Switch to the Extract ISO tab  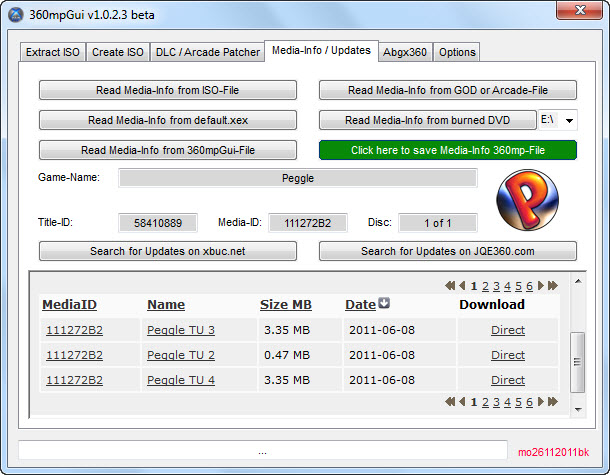tap(53, 52)
